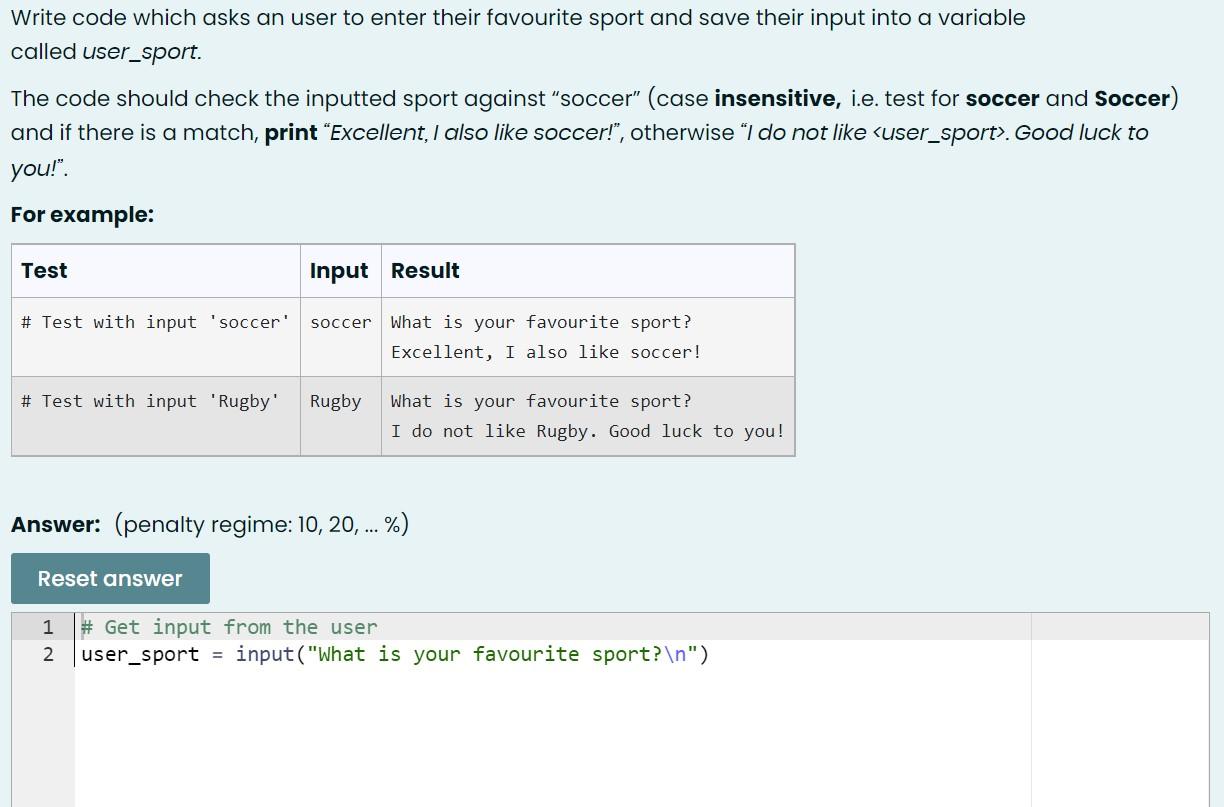1224x807 pixels.
Task: Click the 'For example:' heading
Action: tap(83, 214)
